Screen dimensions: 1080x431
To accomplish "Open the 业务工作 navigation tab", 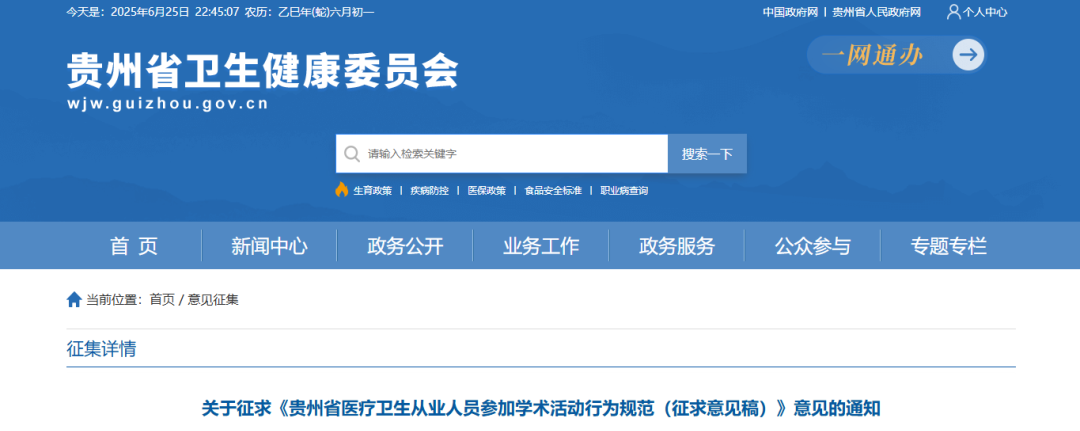I will point(541,246).
